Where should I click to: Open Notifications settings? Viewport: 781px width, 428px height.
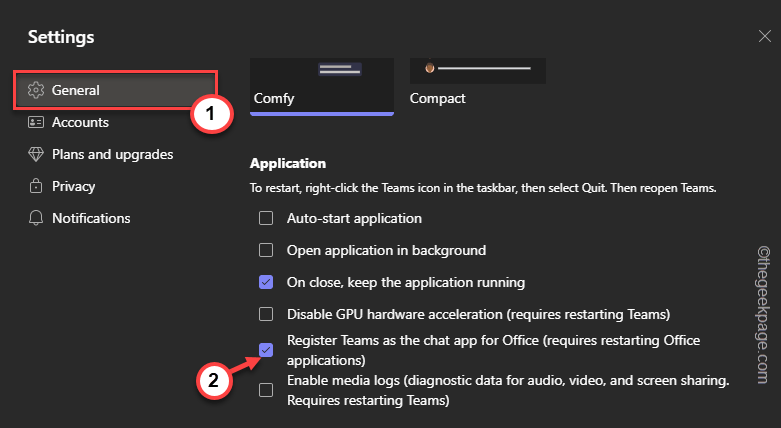tap(91, 218)
